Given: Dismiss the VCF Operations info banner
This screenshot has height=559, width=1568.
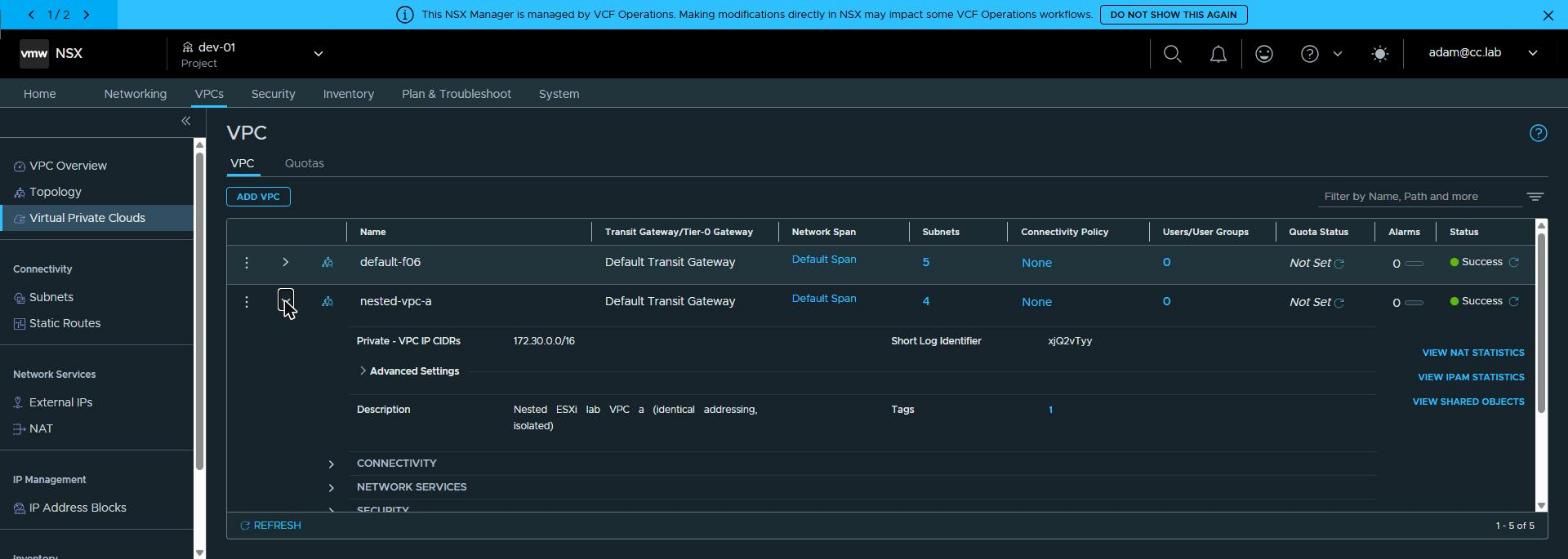Looking at the screenshot, I should (x=1549, y=15).
